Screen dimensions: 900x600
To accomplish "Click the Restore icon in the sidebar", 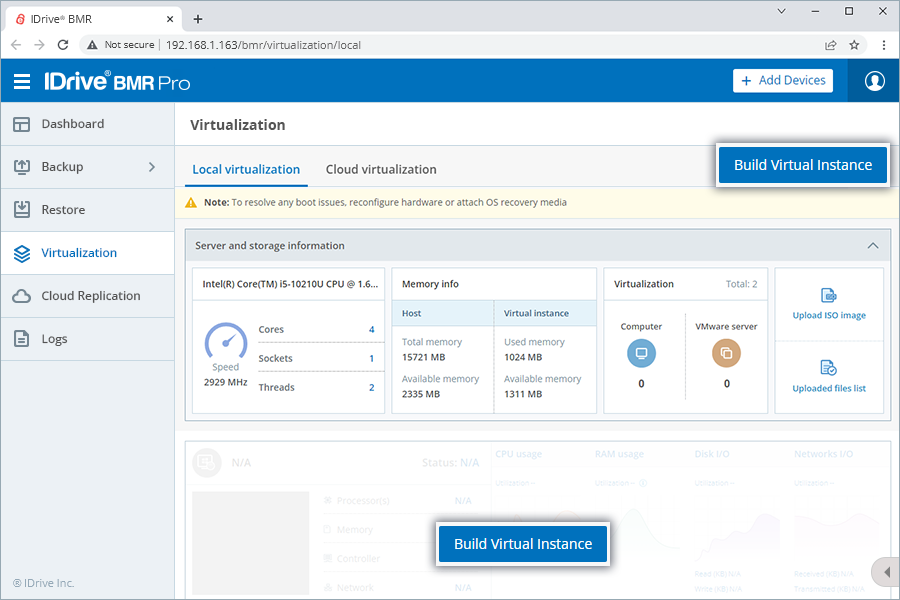I will (22, 209).
